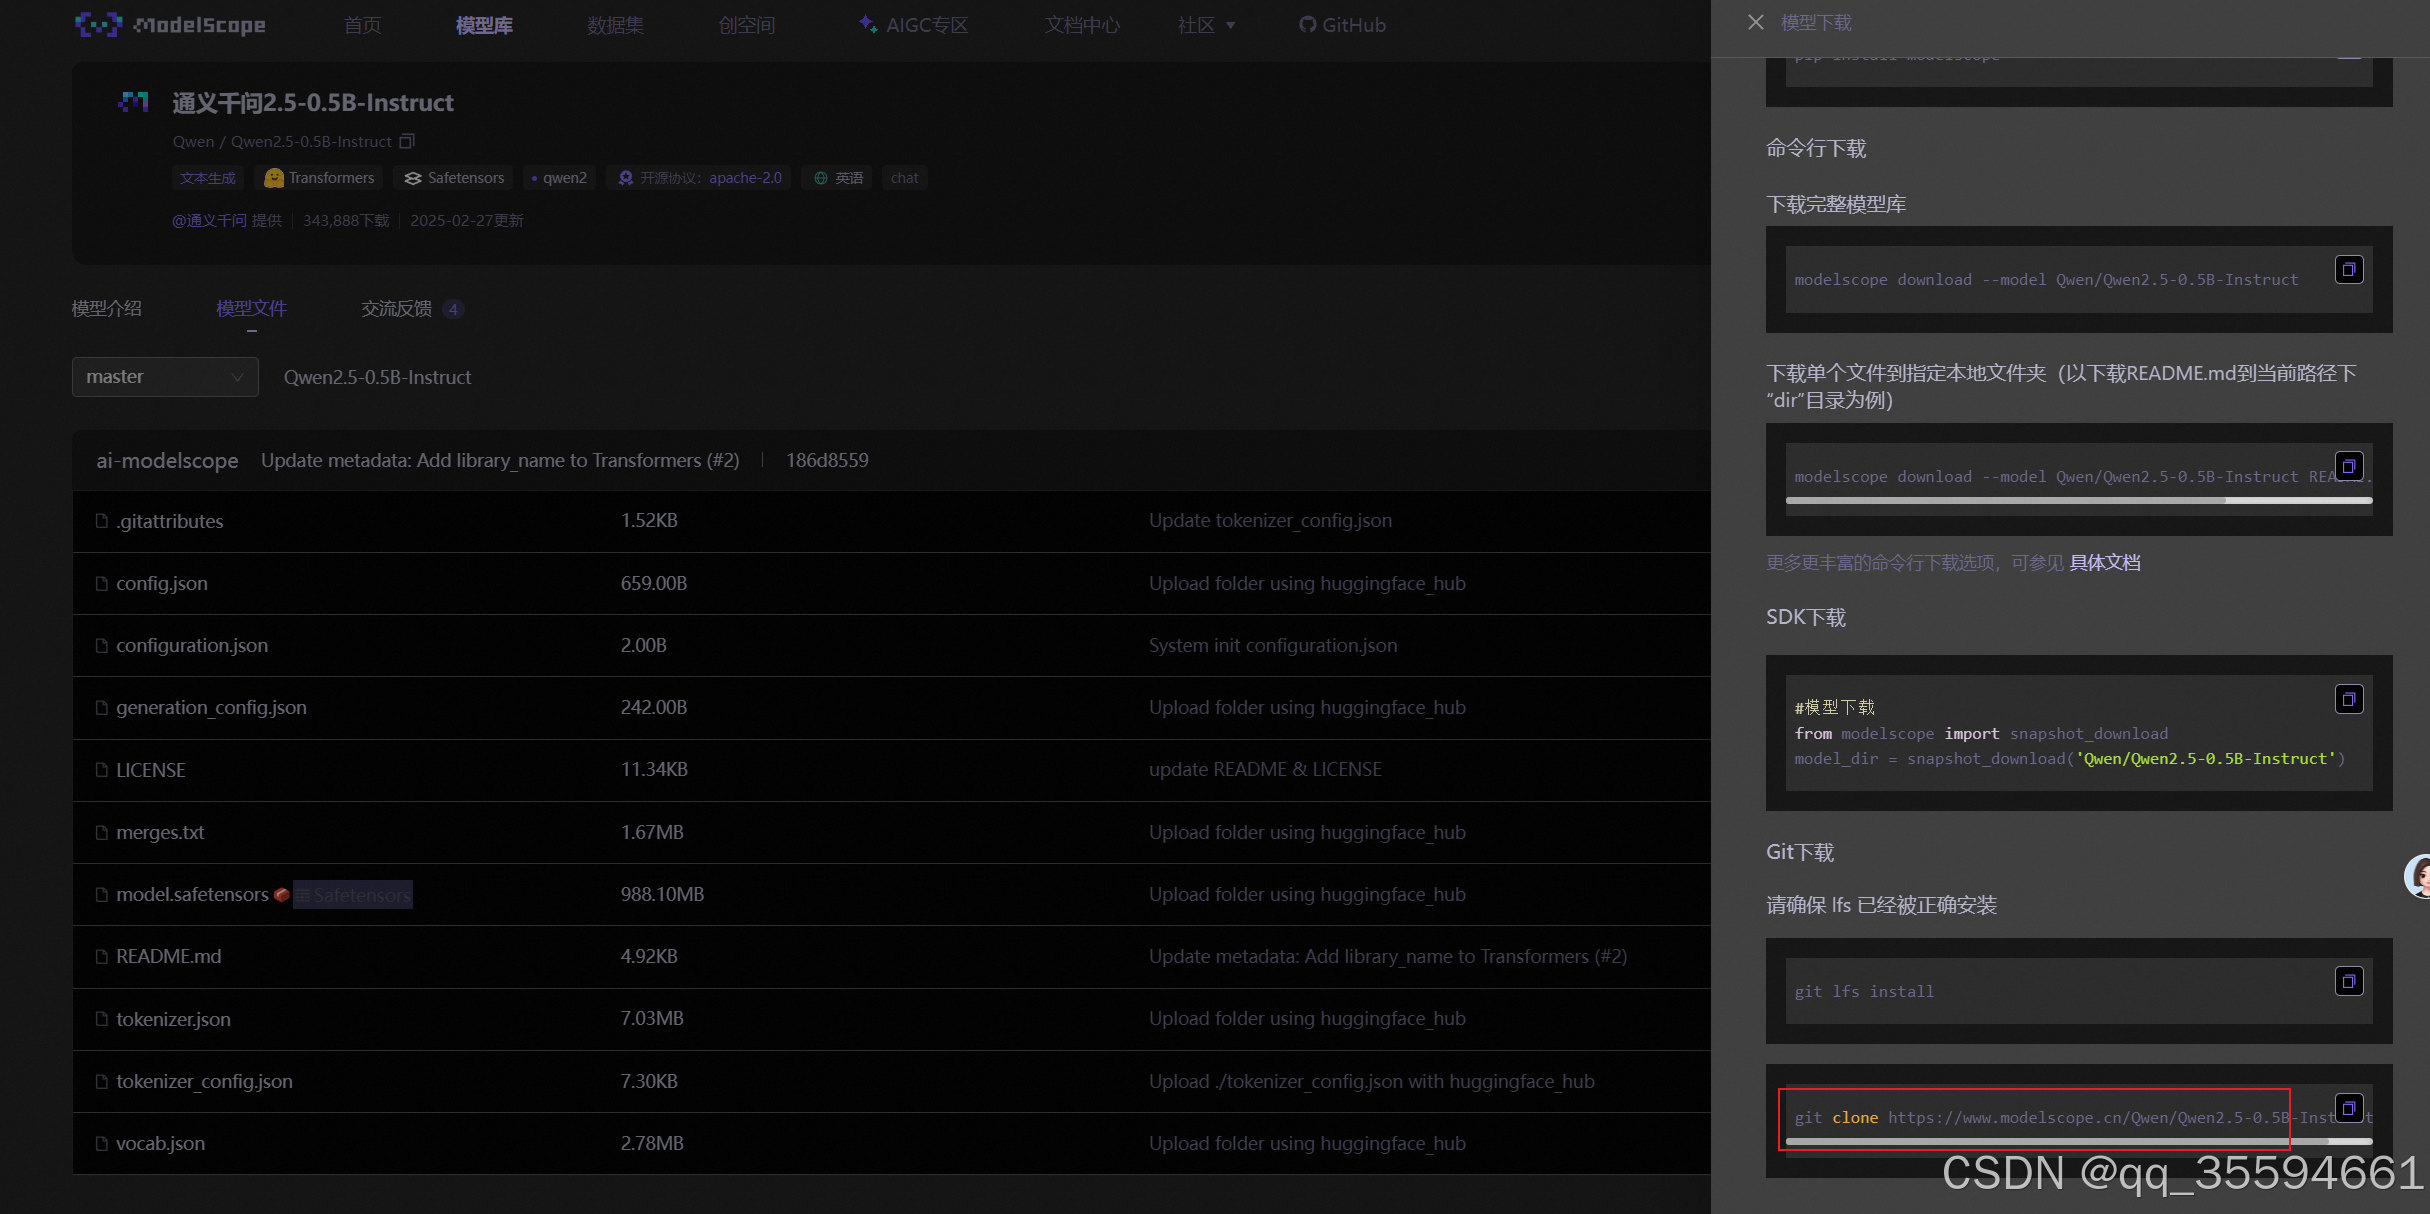
Task: Switch to the 模型介绍 tab
Action: 107,308
